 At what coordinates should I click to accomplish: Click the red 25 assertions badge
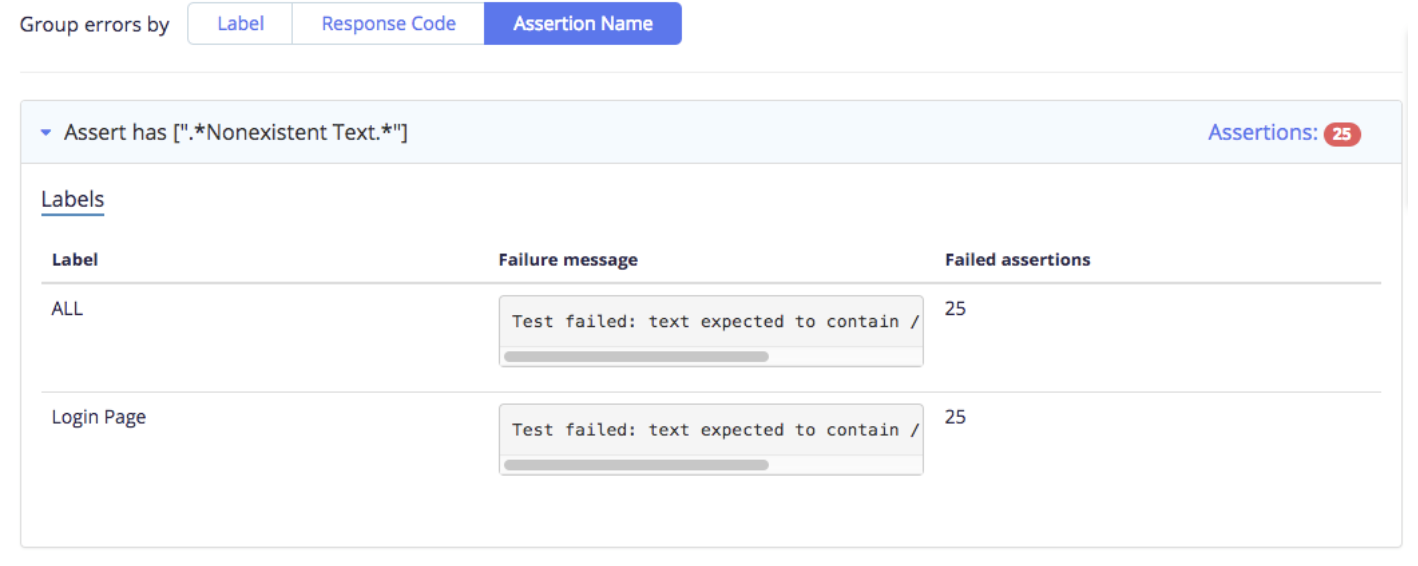click(x=1342, y=134)
